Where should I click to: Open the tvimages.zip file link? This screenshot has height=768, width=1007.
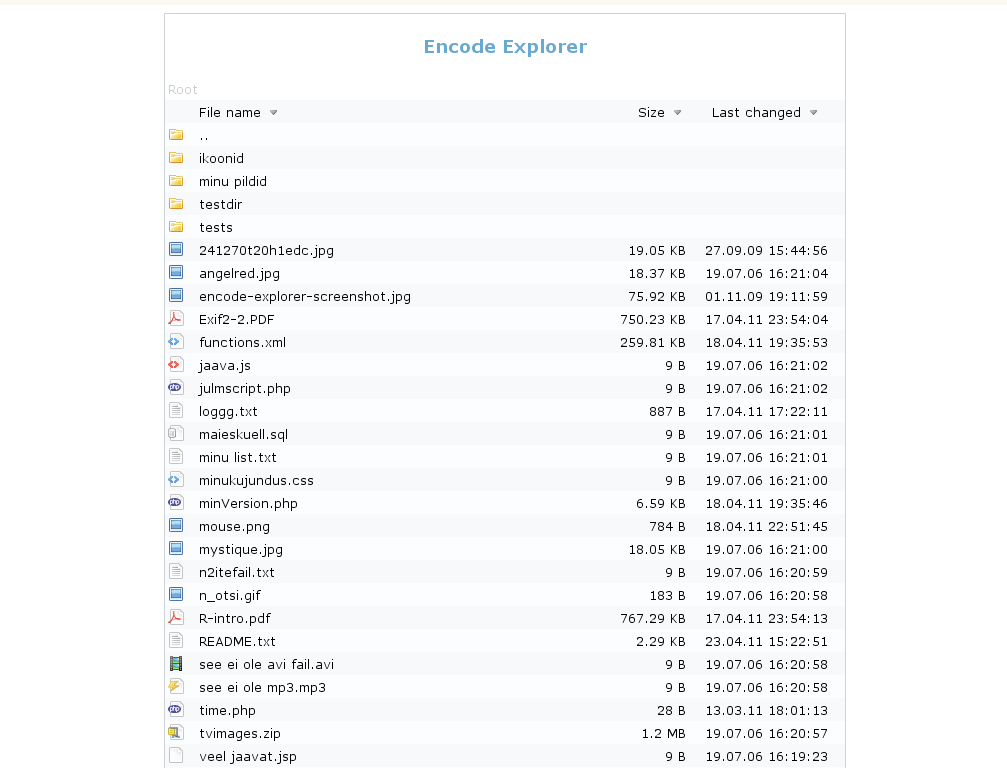click(240, 733)
